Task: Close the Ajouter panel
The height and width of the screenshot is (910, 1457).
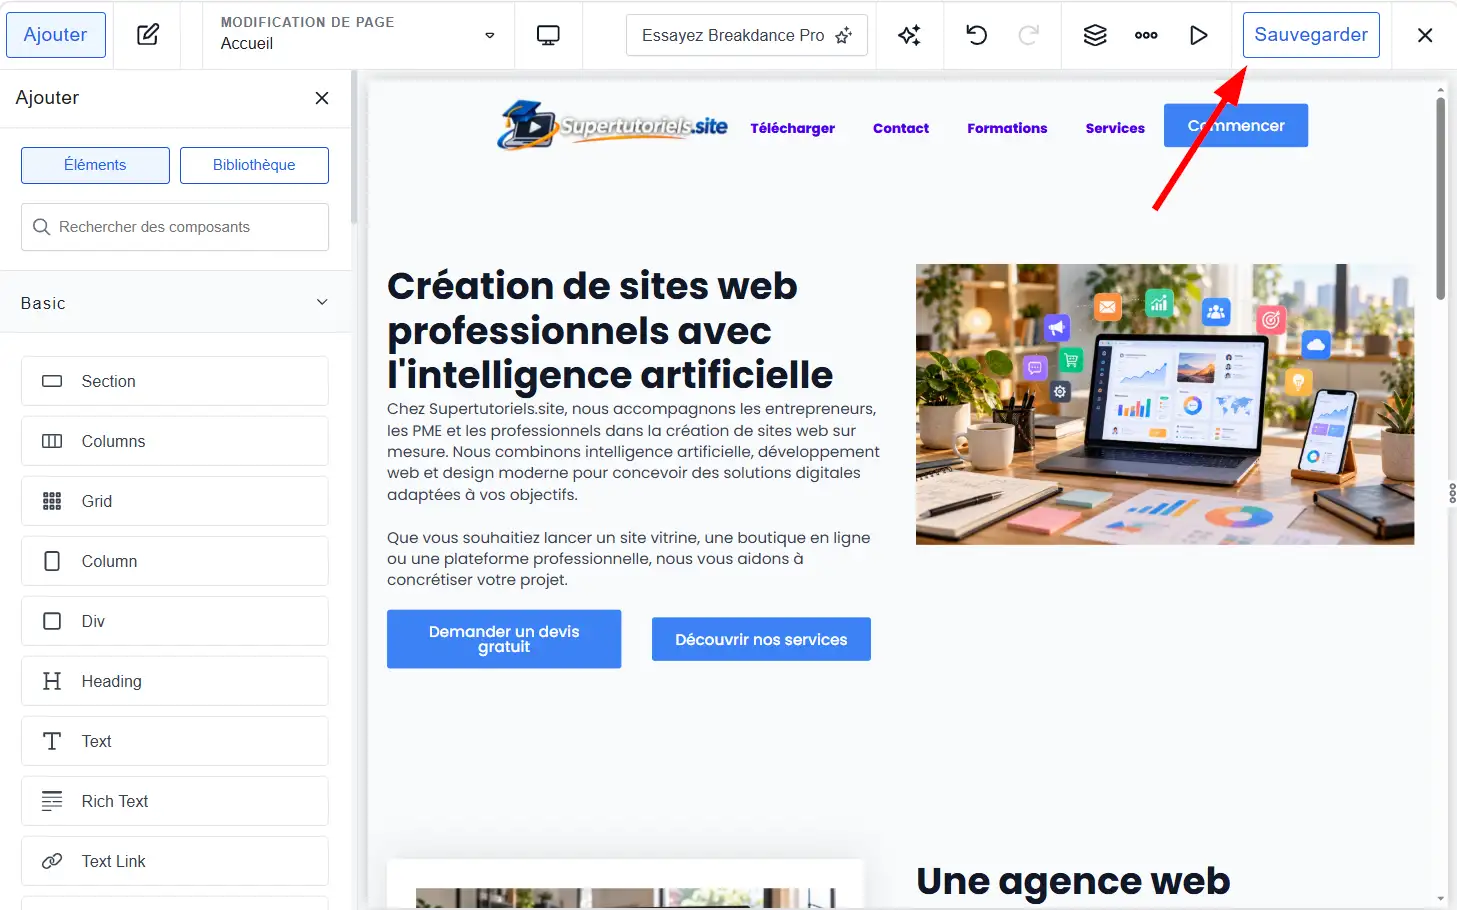Action: 322,98
